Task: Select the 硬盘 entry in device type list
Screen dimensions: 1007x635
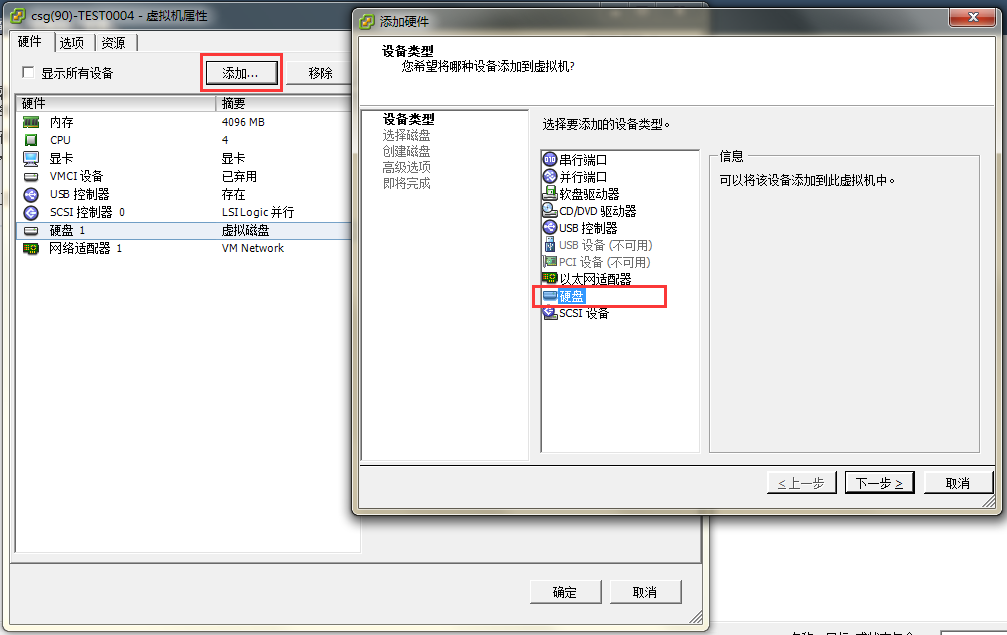Action: coord(572,296)
